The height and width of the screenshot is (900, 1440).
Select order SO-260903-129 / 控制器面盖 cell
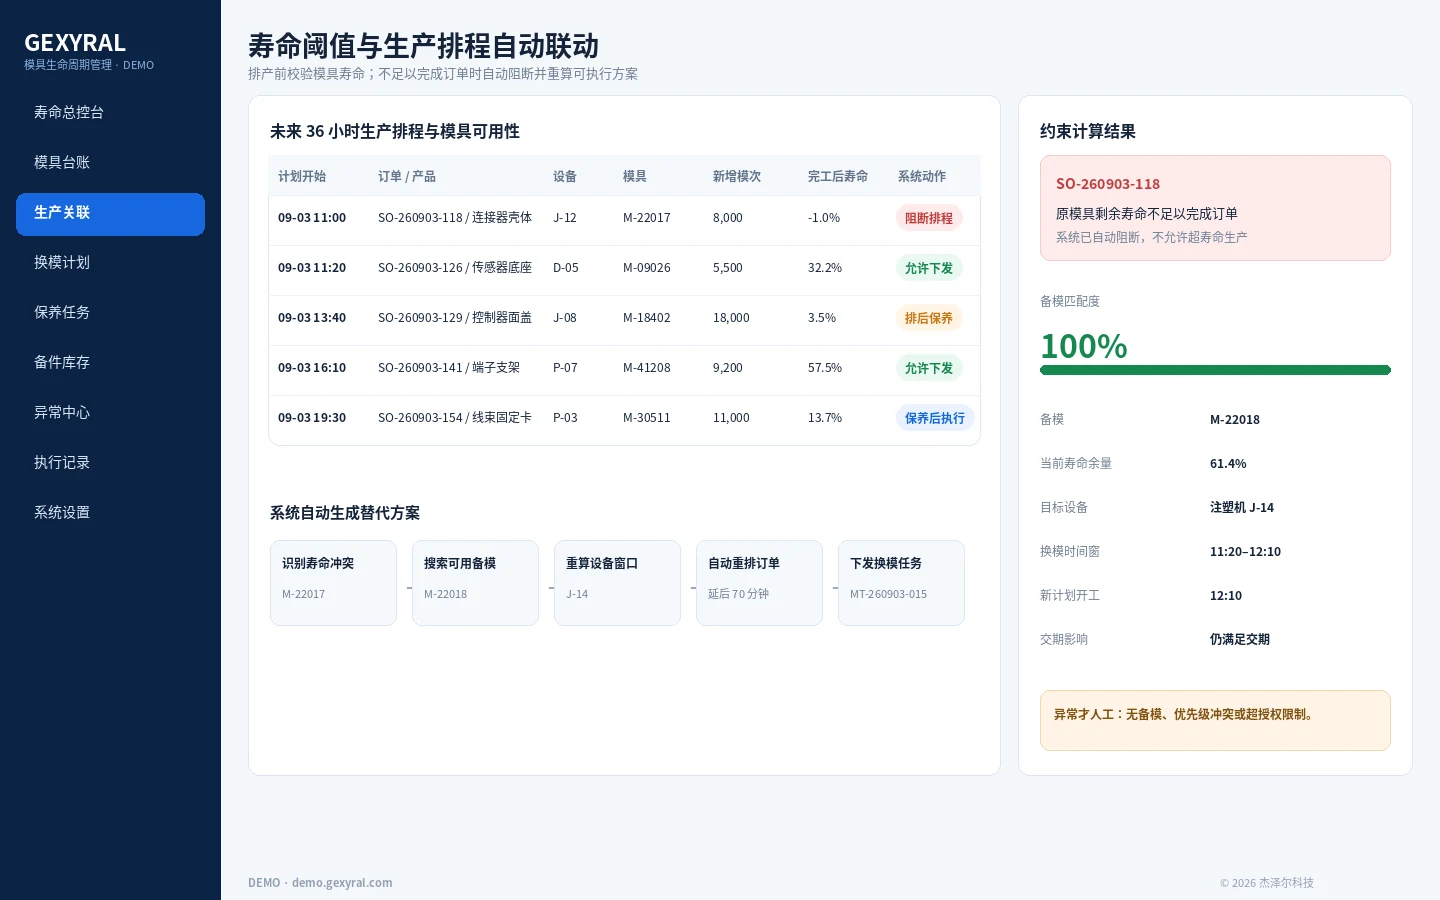pyautogui.click(x=455, y=318)
